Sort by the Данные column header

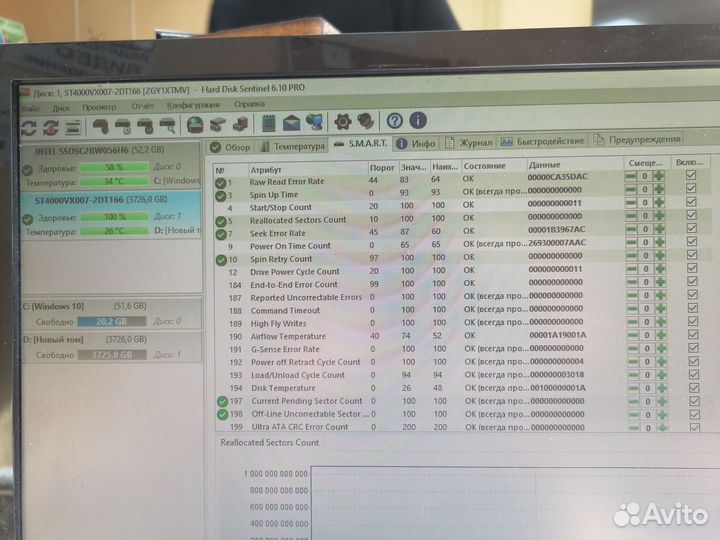(x=574, y=164)
